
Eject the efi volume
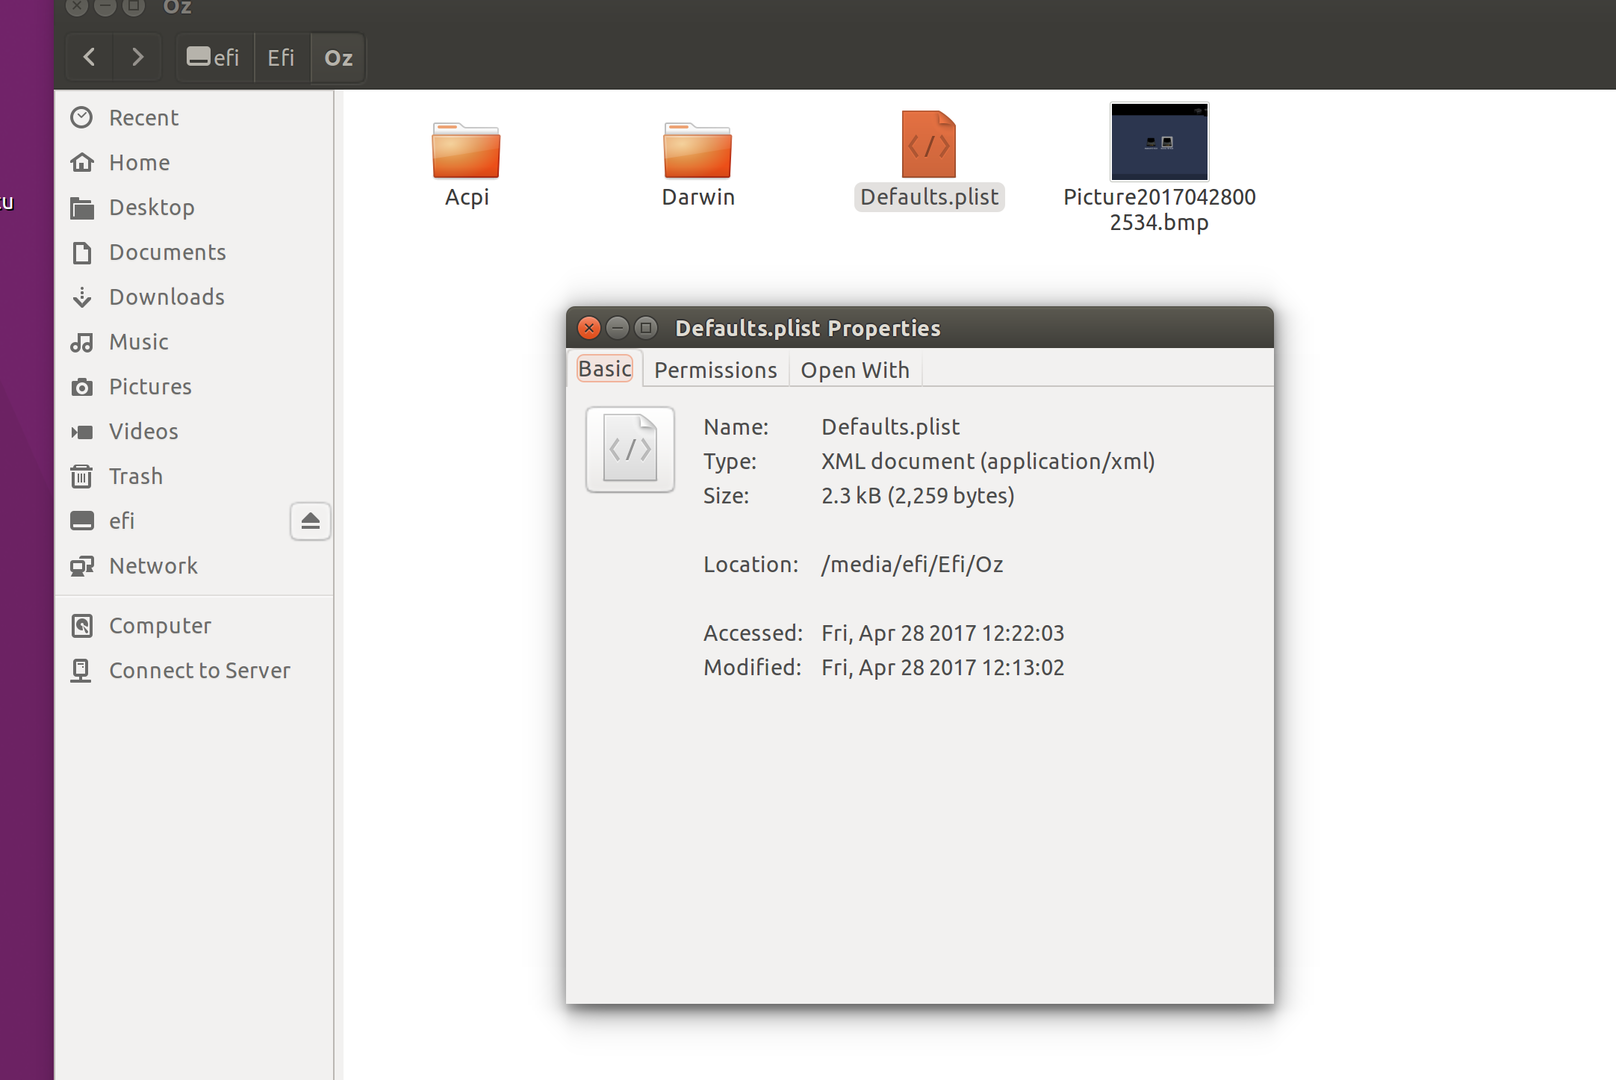[x=310, y=521]
